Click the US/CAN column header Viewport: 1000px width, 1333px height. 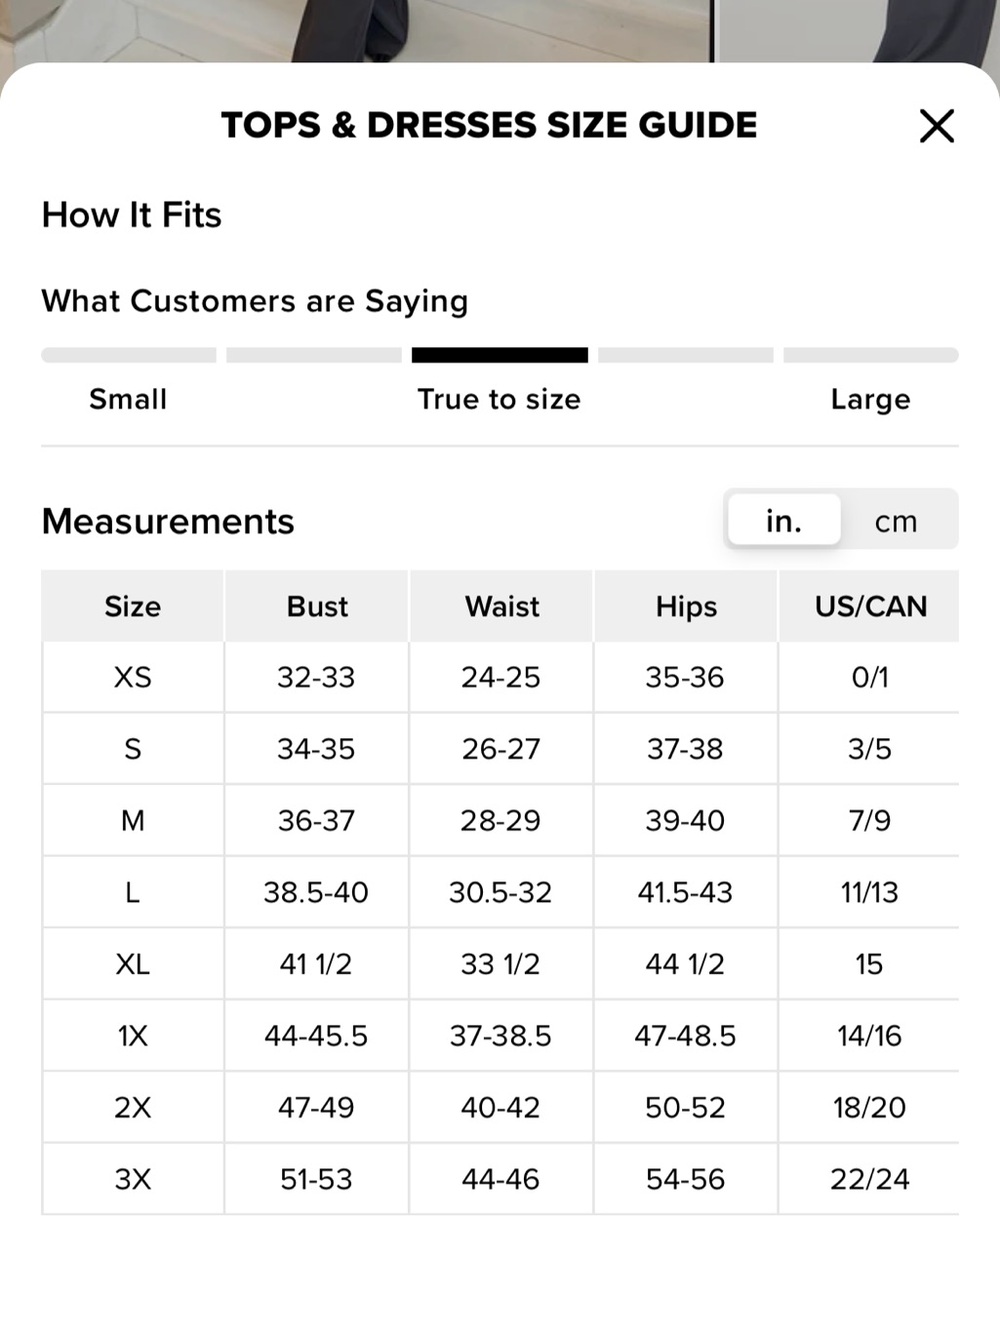(870, 606)
